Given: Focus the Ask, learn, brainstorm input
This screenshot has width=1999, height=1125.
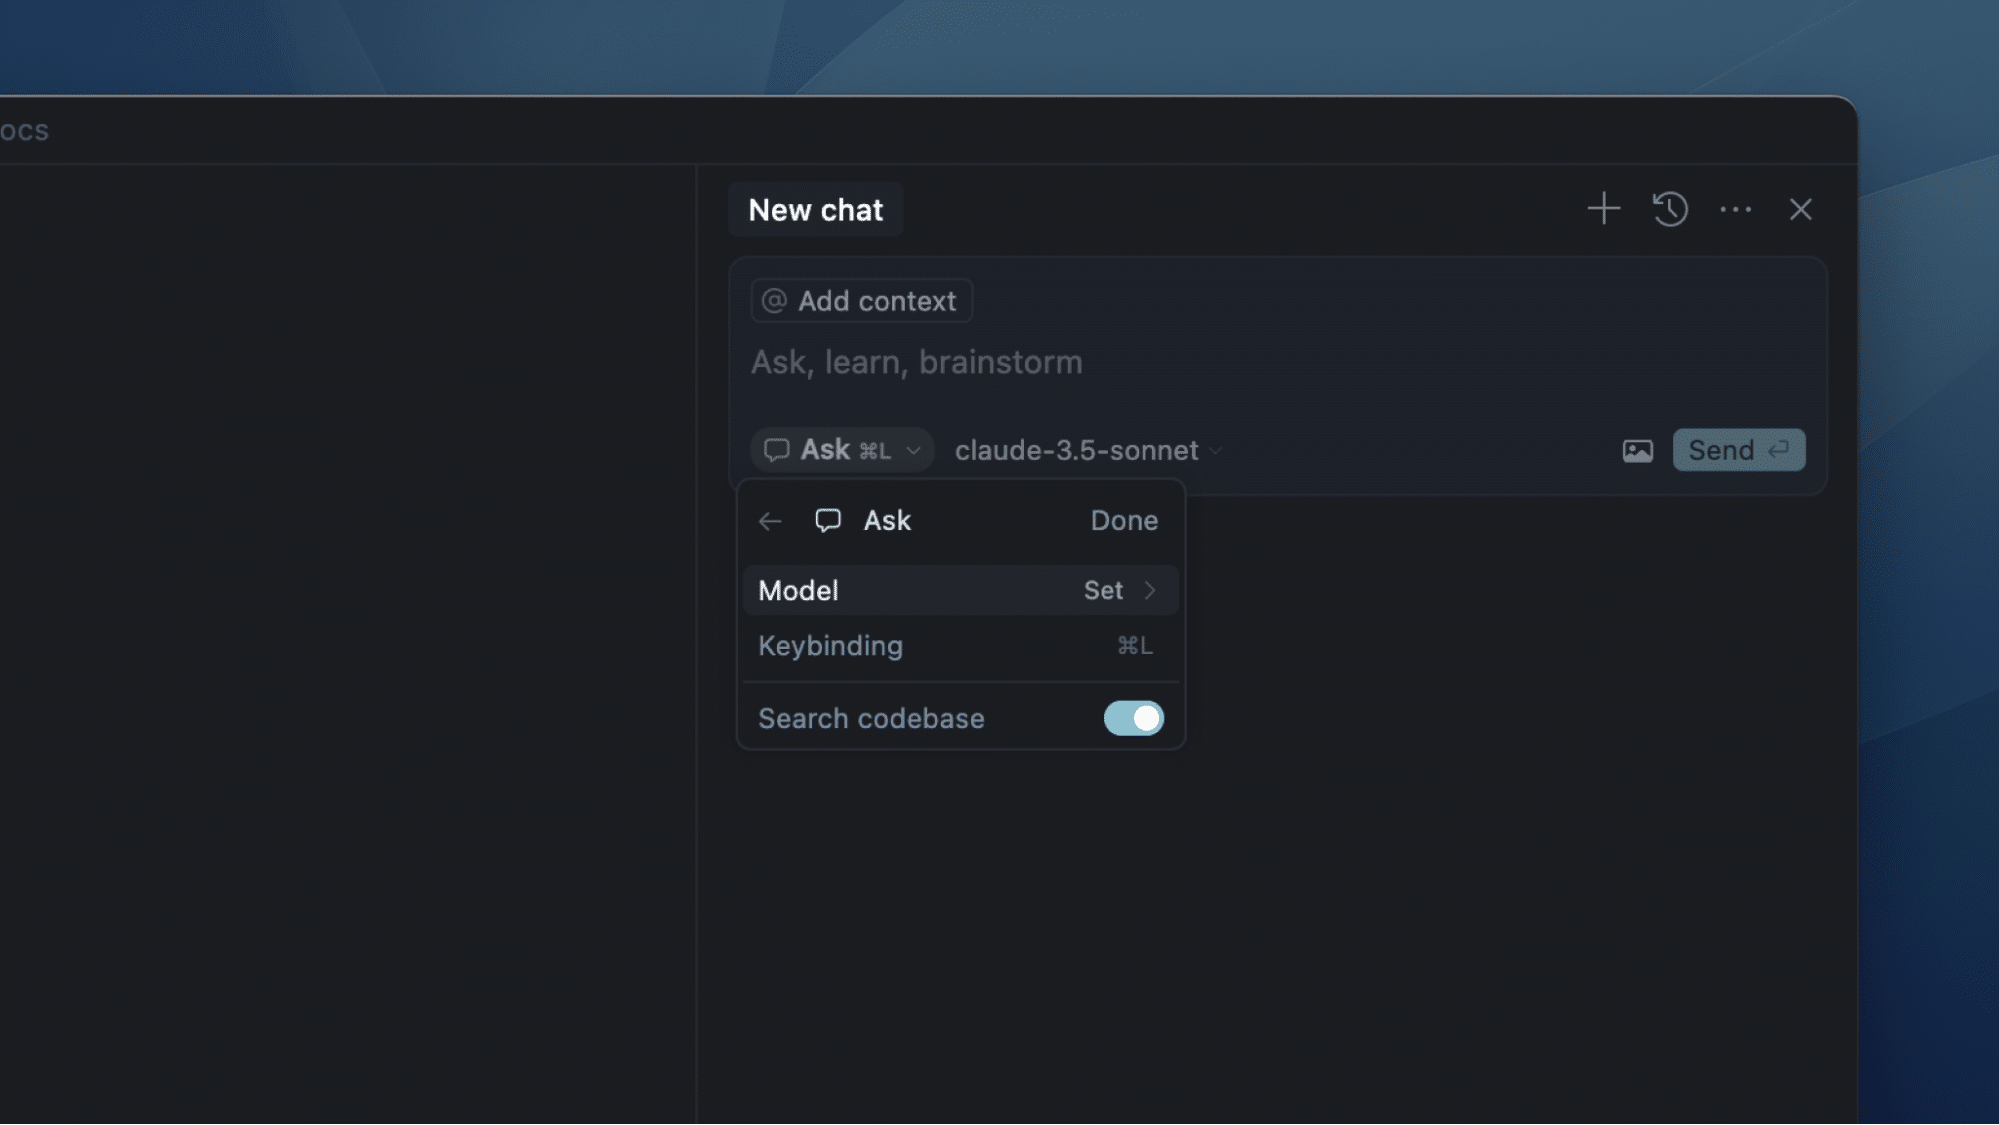Looking at the screenshot, I should pyautogui.click(x=1276, y=363).
